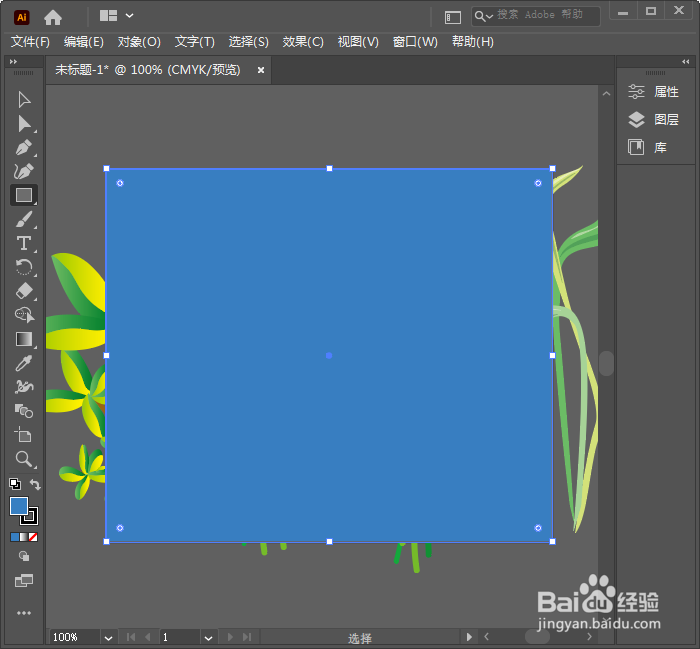Go to next artboard button

pyautogui.click(x=230, y=637)
